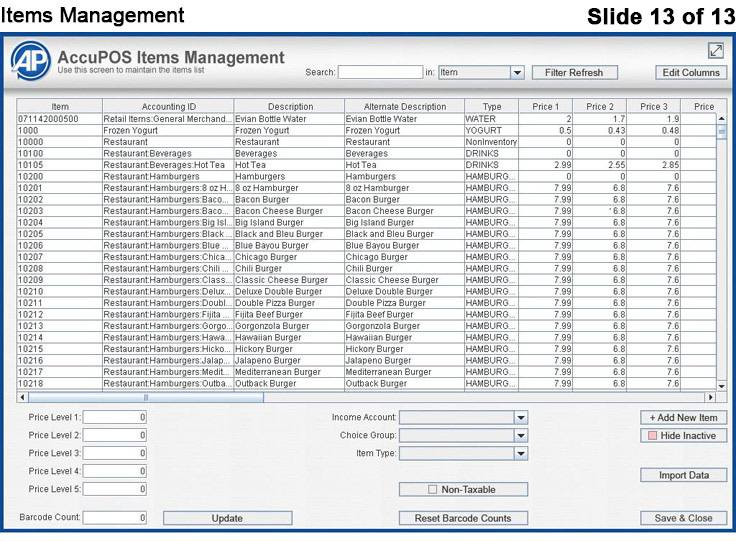Click the vertical scrollbar thumb
This screenshot has height=541, width=736.
coord(721,132)
